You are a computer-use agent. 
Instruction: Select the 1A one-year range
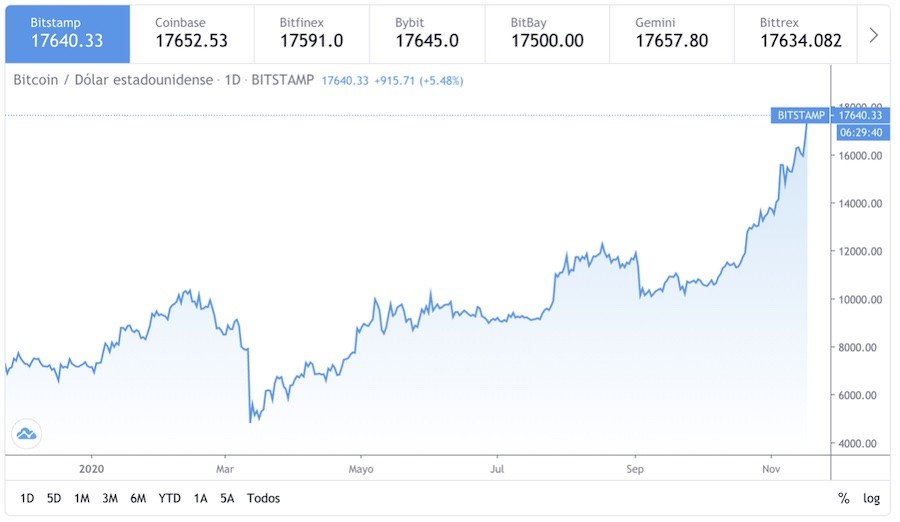point(201,498)
